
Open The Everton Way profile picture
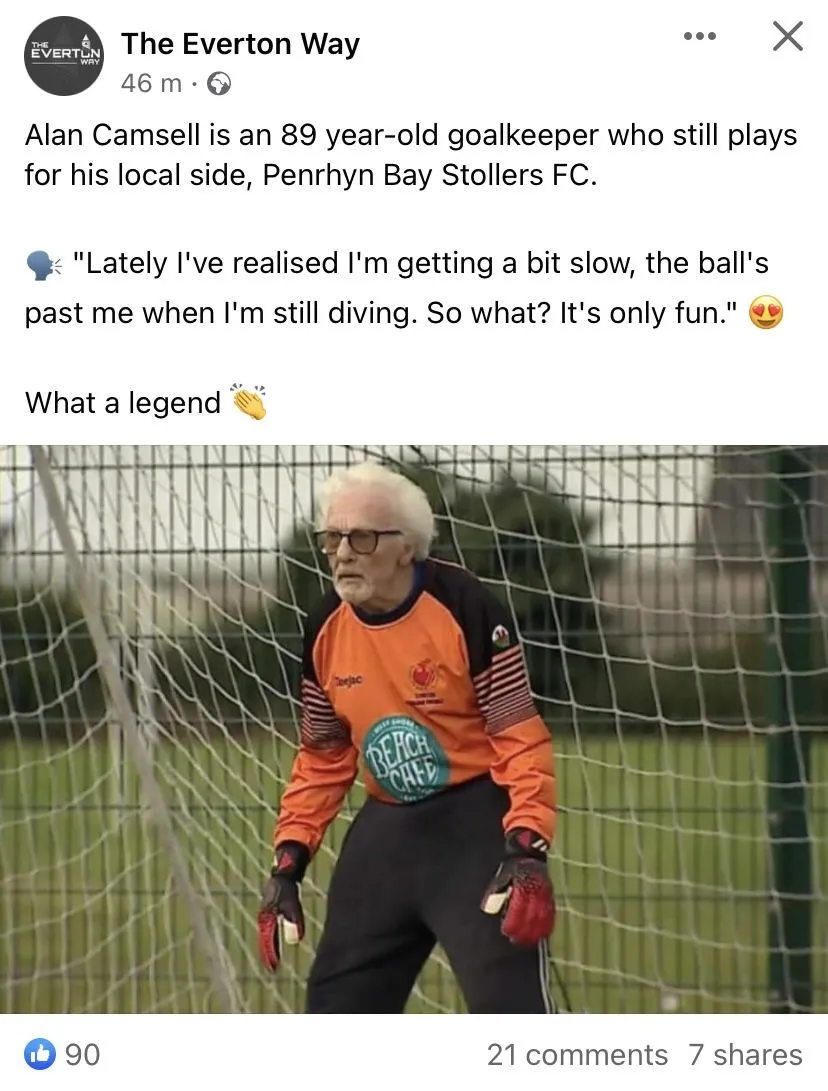pyautogui.click(x=63, y=56)
